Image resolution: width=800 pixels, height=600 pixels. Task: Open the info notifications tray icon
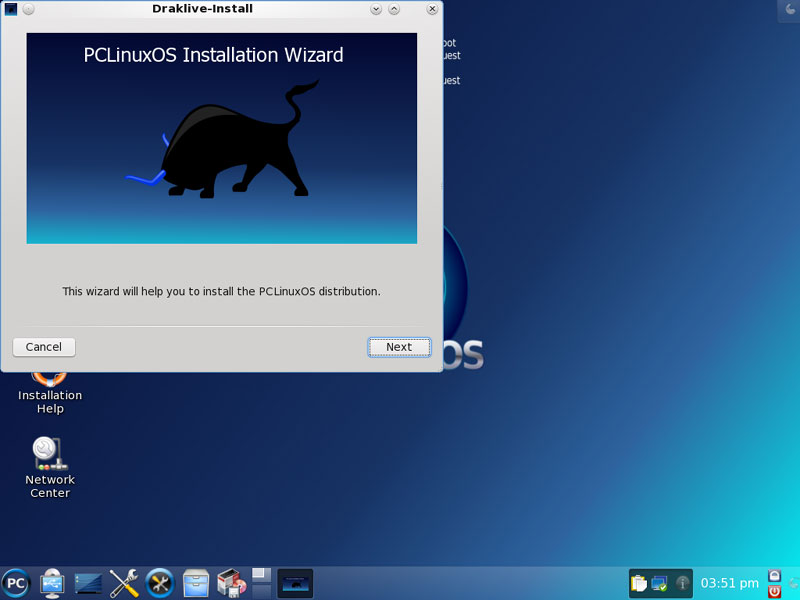pos(682,583)
